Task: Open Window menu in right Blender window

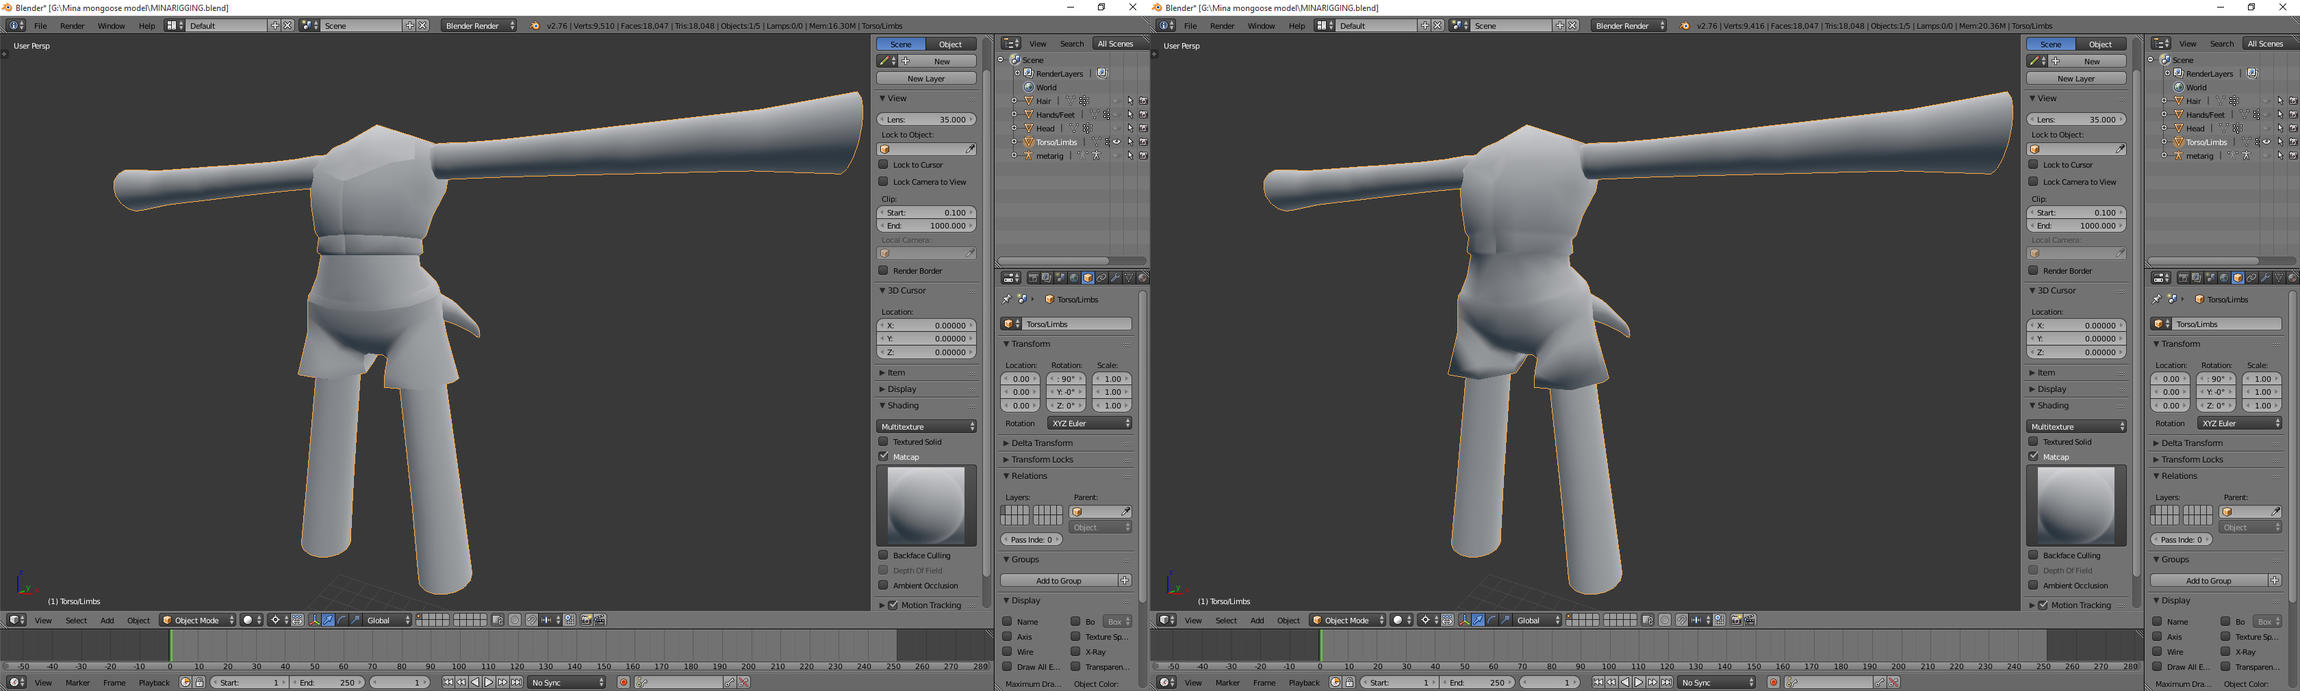Action: point(1261,25)
